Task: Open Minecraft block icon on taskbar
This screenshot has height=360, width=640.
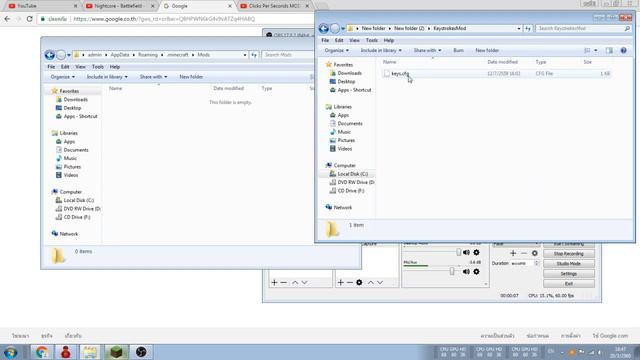Action: click(116, 352)
